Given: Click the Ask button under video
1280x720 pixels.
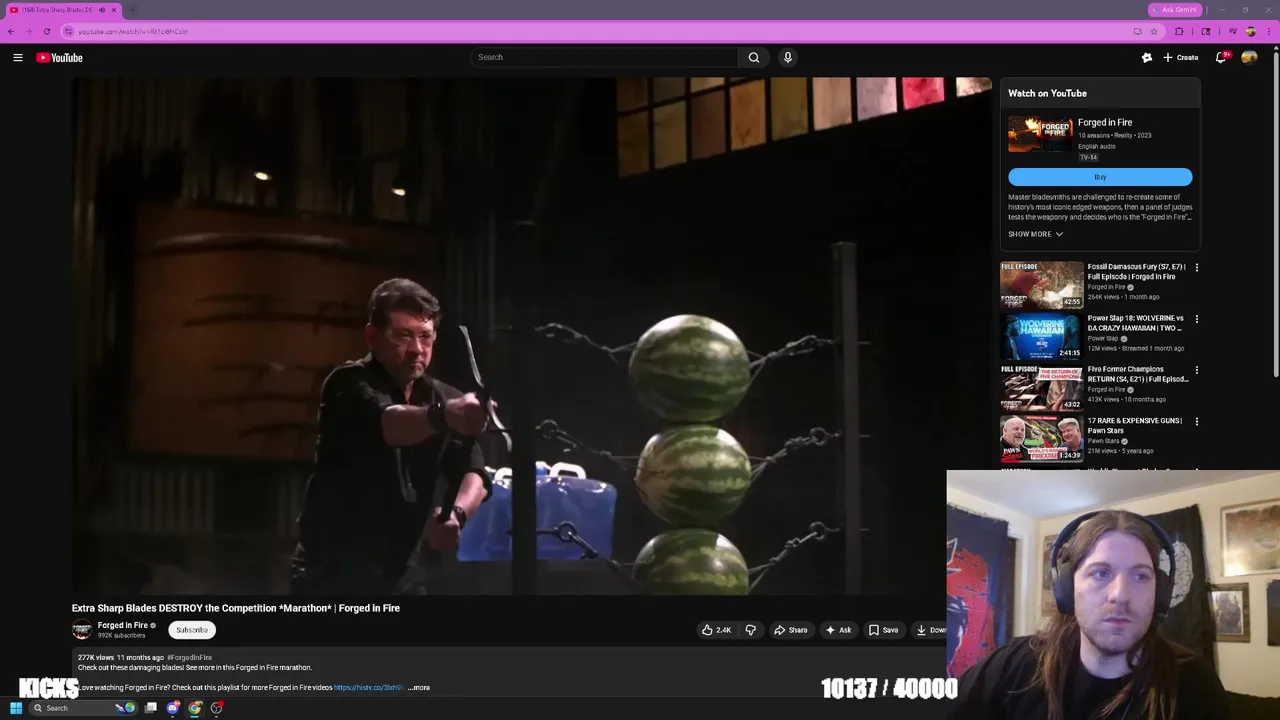Looking at the screenshot, I should tap(838, 630).
